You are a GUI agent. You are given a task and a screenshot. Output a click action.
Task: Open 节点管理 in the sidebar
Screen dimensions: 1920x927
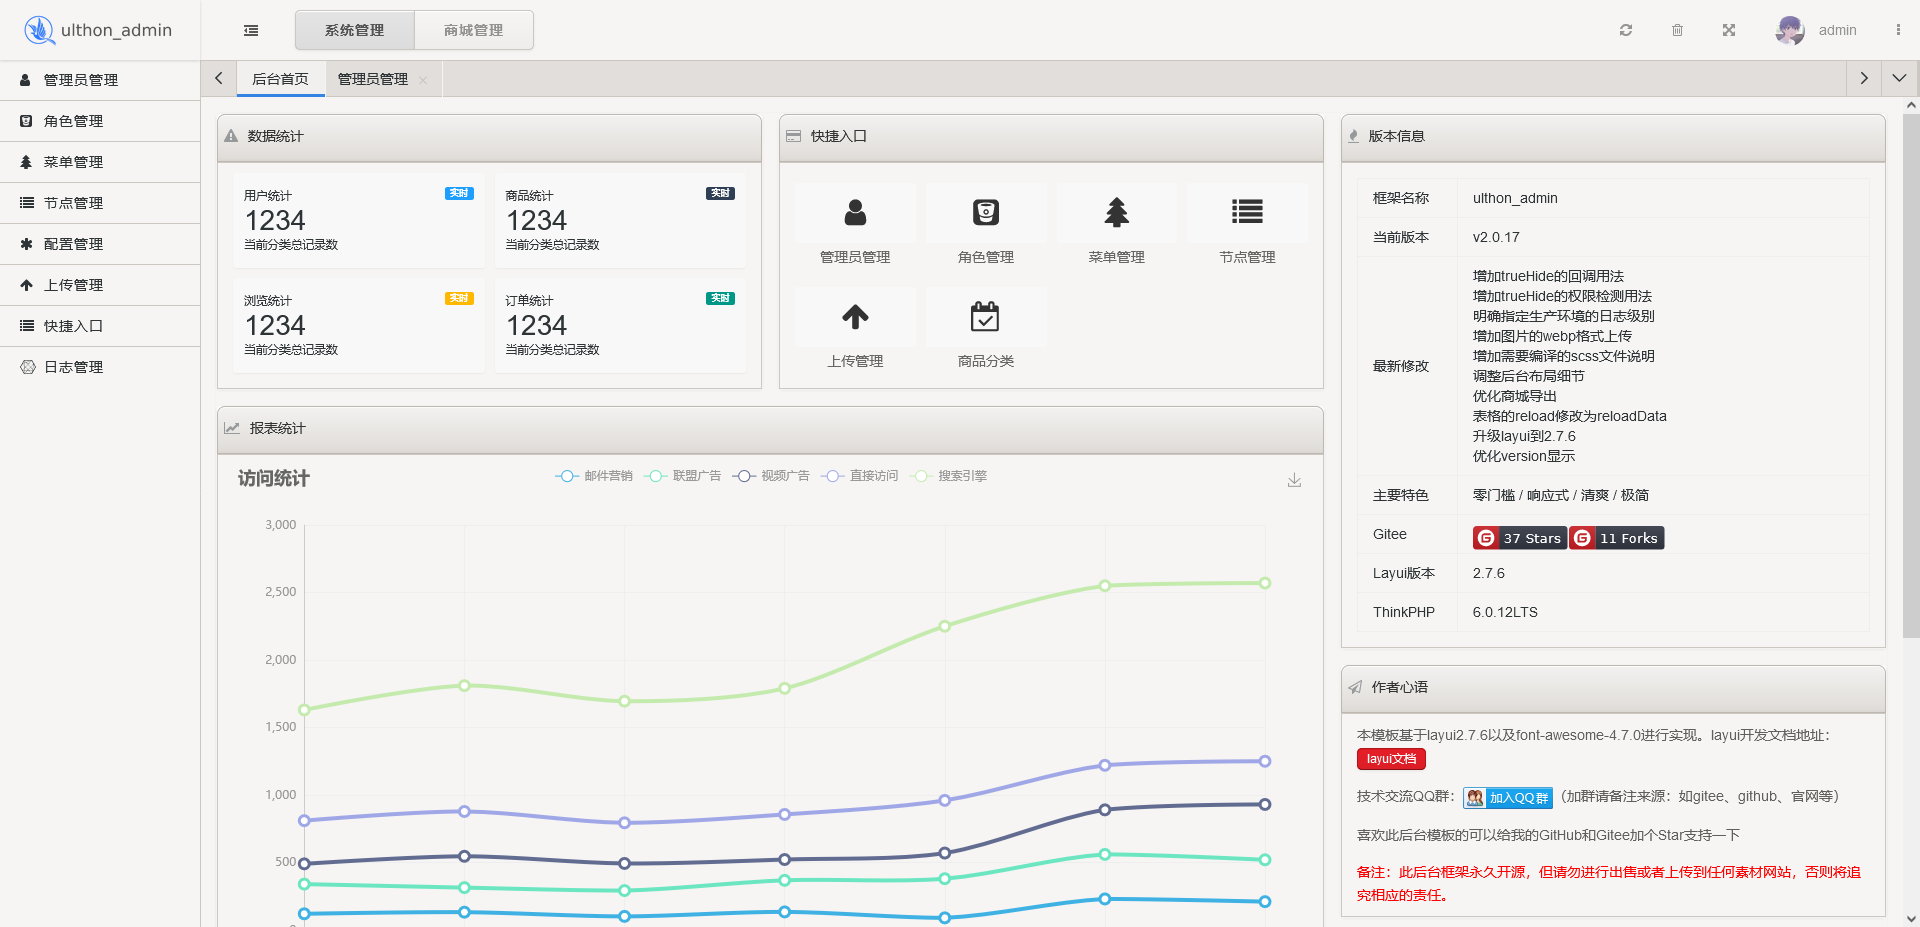(100, 203)
